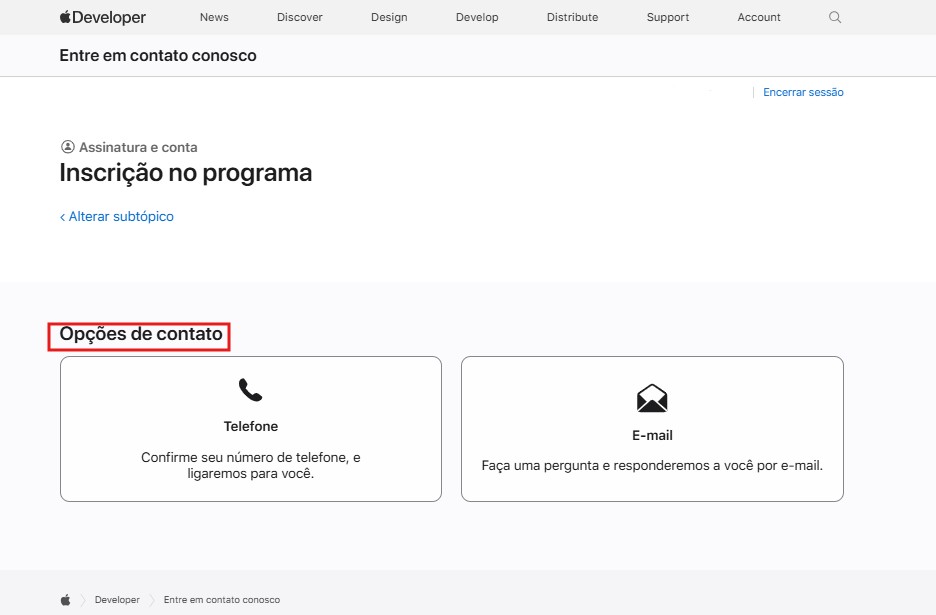
Task: Select the telephone icon on the Telefone card
Action: coord(250,388)
